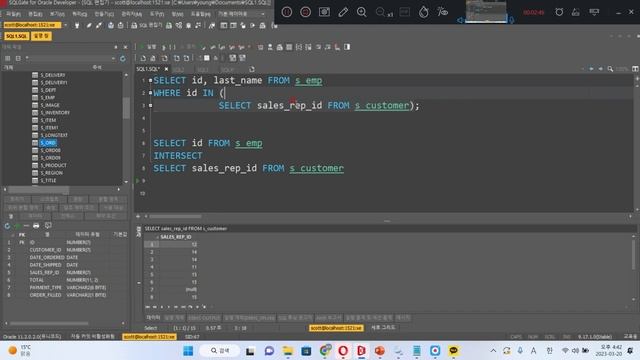This screenshot has height=360, width=640.
Task: Click the recorder zoom in magnifier
Action: point(362,12)
